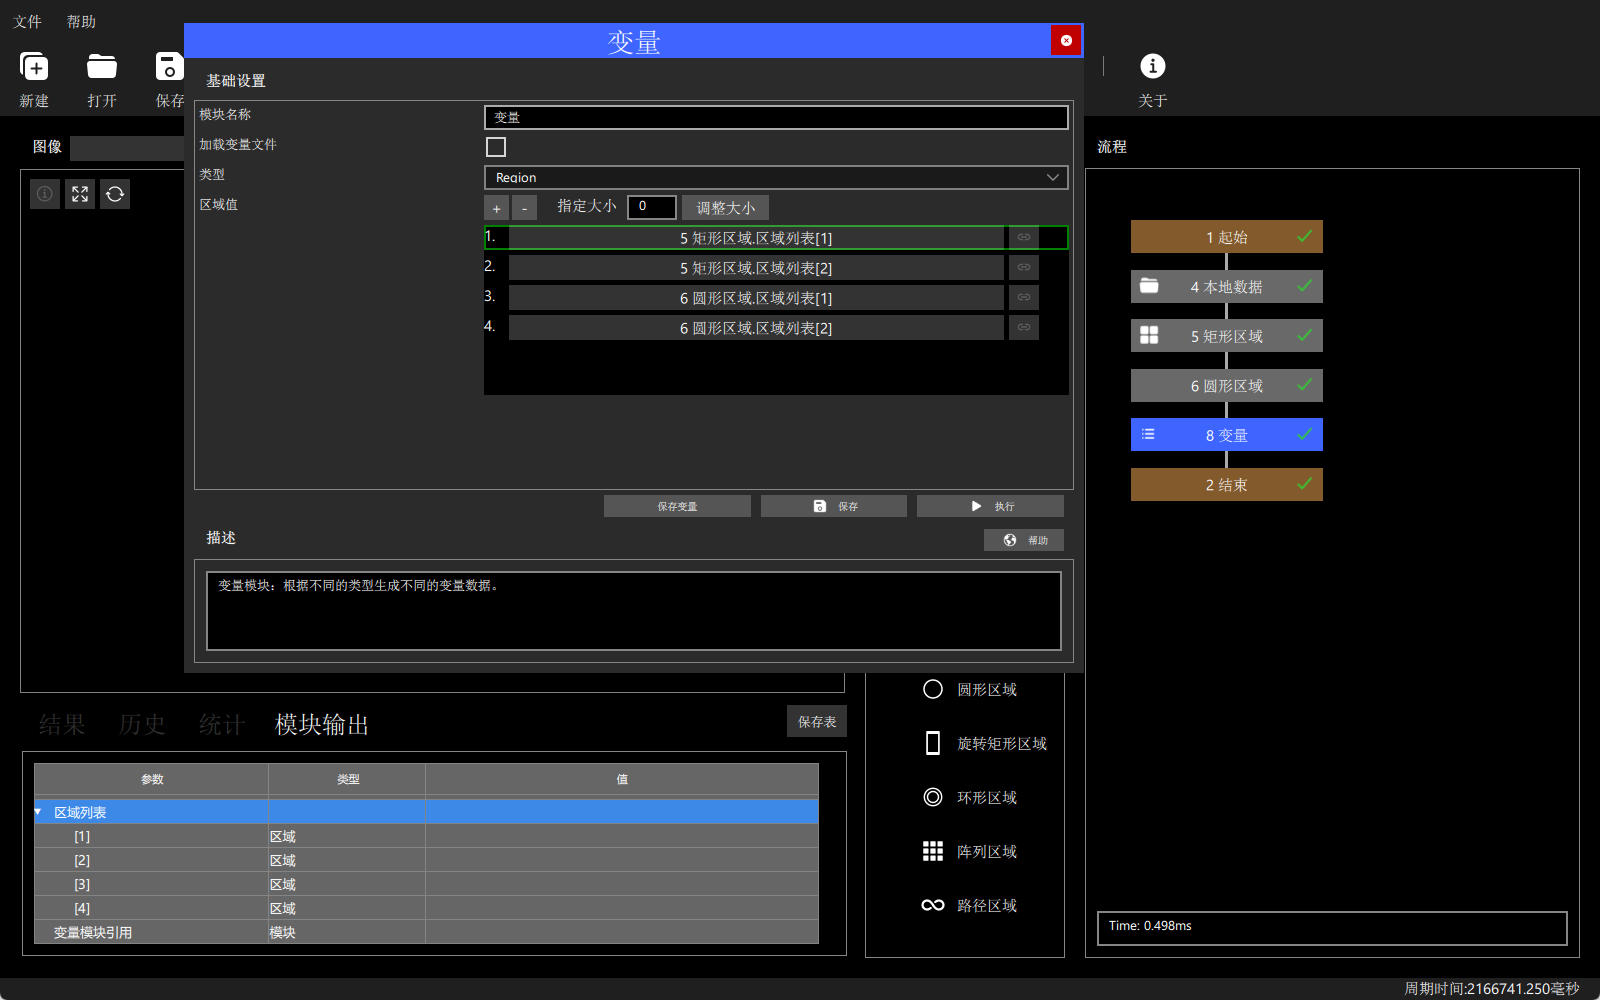Click the 执行 run button
Viewport: 1600px width, 1000px height.
(x=990, y=506)
